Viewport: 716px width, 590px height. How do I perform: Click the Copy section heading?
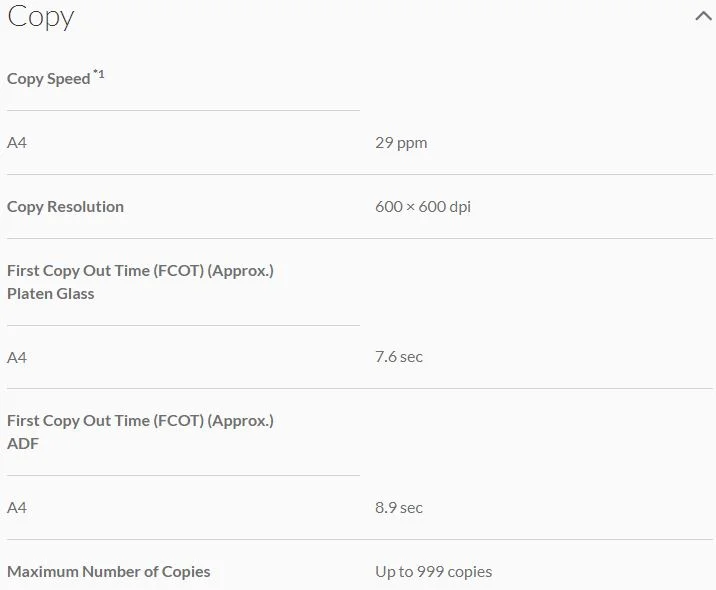pos(41,18)
